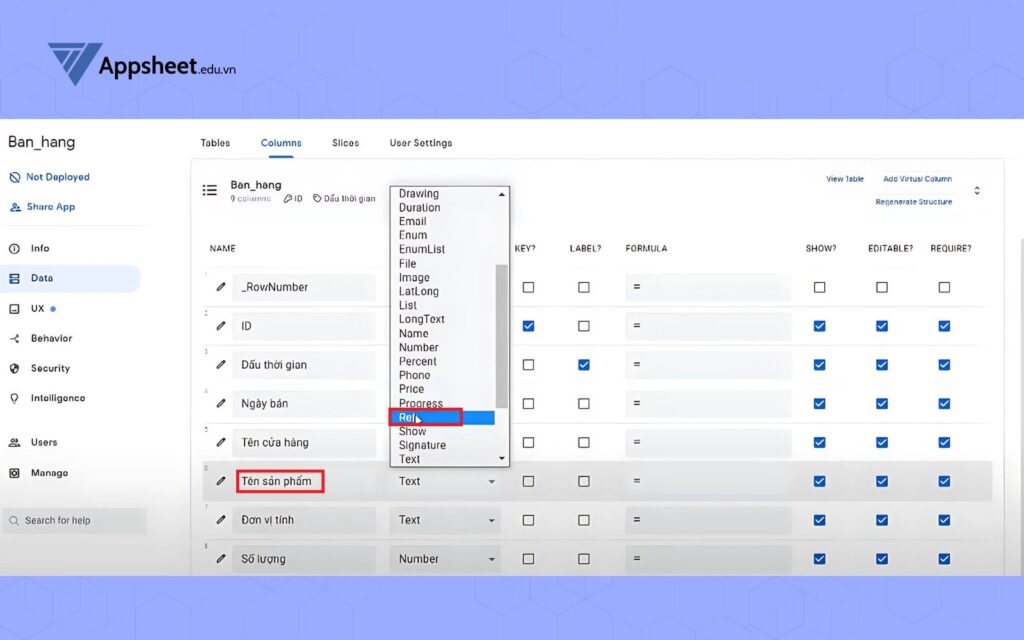Switch to the Slices tab
The width and height of the screenshot is (1024, 640).
coord(345,143)
